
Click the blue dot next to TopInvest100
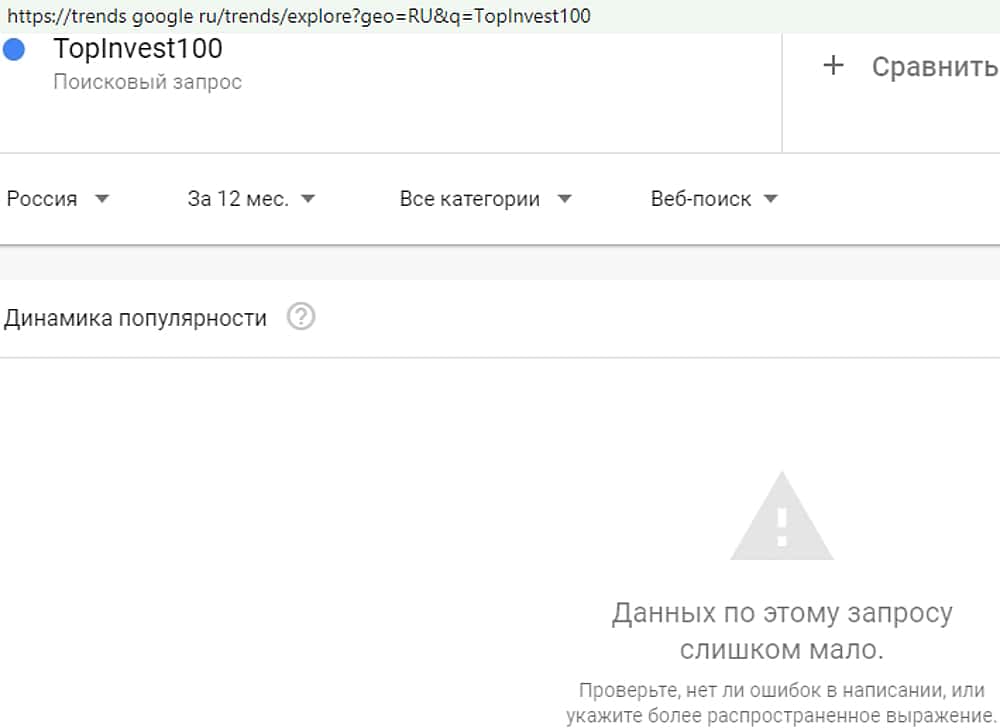pos(14,49)
